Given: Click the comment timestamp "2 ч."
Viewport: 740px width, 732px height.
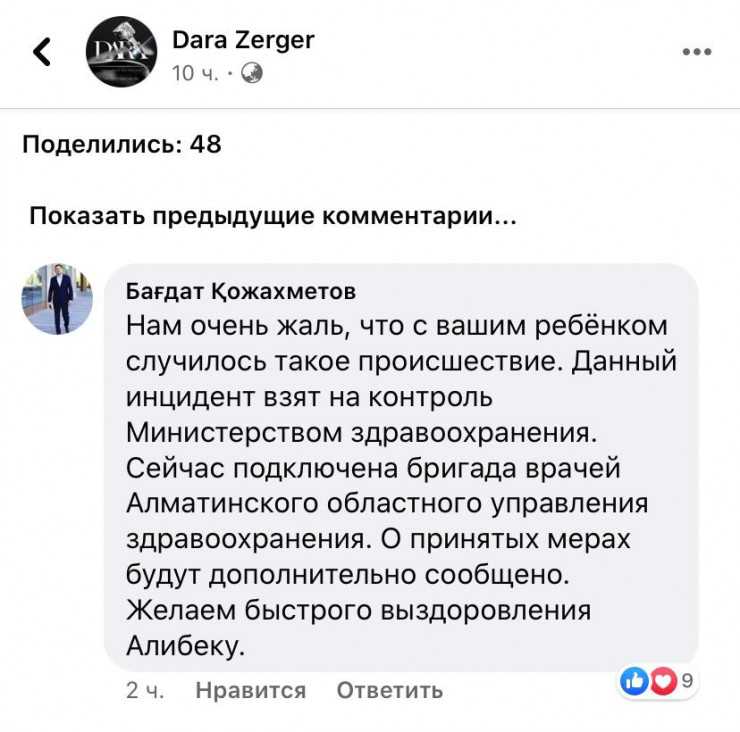Looking at the screenshot, I should tap(145, 690).
